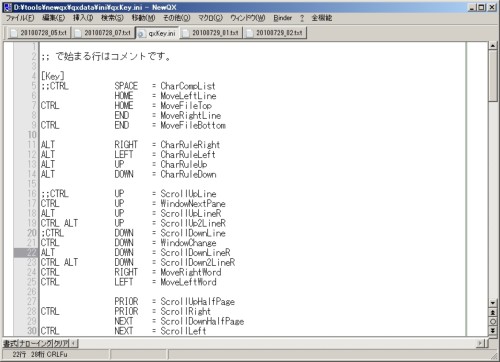Screen dimensions: 500x362
Task: Click the vertical scrollbar up arrow
Action: [493, 46]
